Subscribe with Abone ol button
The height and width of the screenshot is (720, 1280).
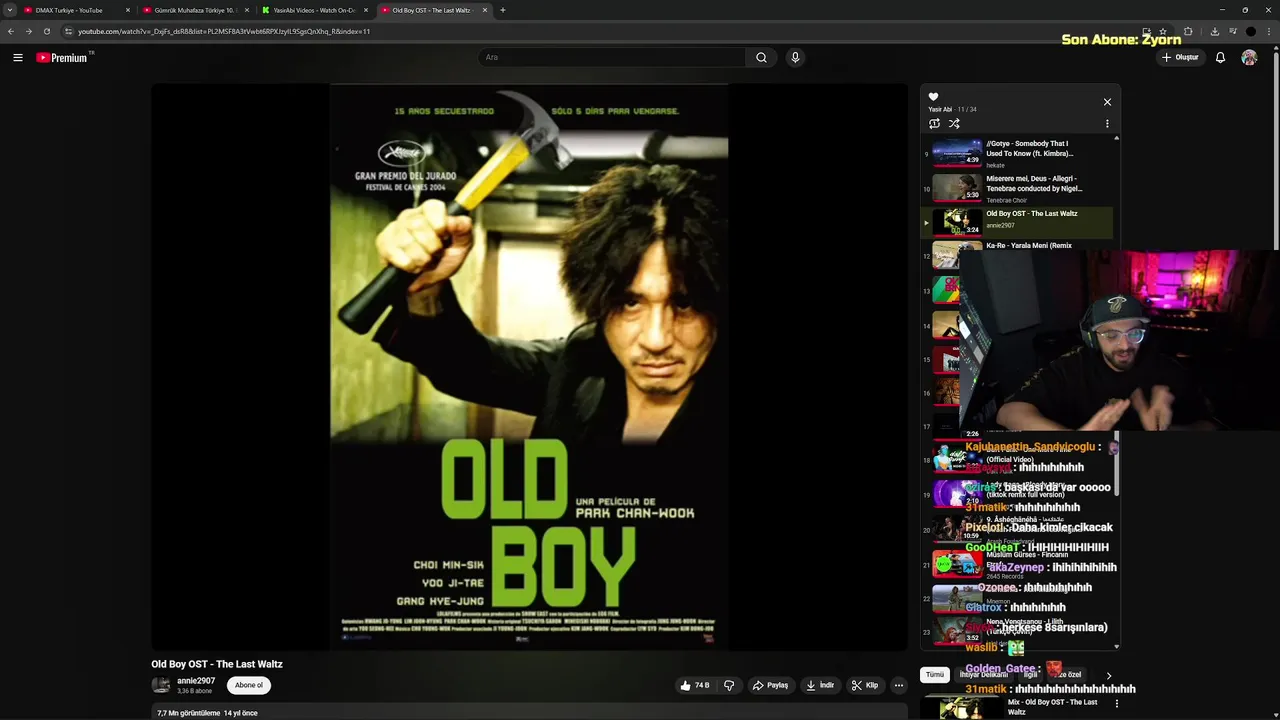(249, 685)
